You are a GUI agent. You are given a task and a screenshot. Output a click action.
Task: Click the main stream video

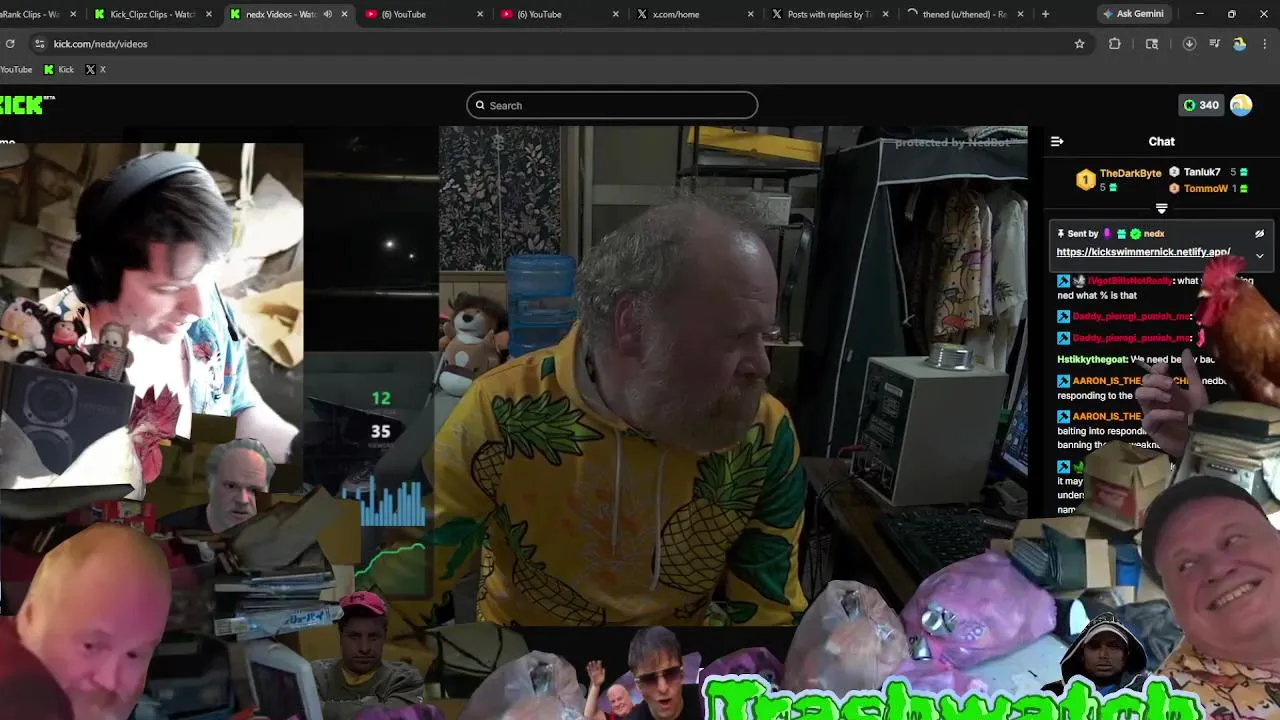tap(733, 375)
